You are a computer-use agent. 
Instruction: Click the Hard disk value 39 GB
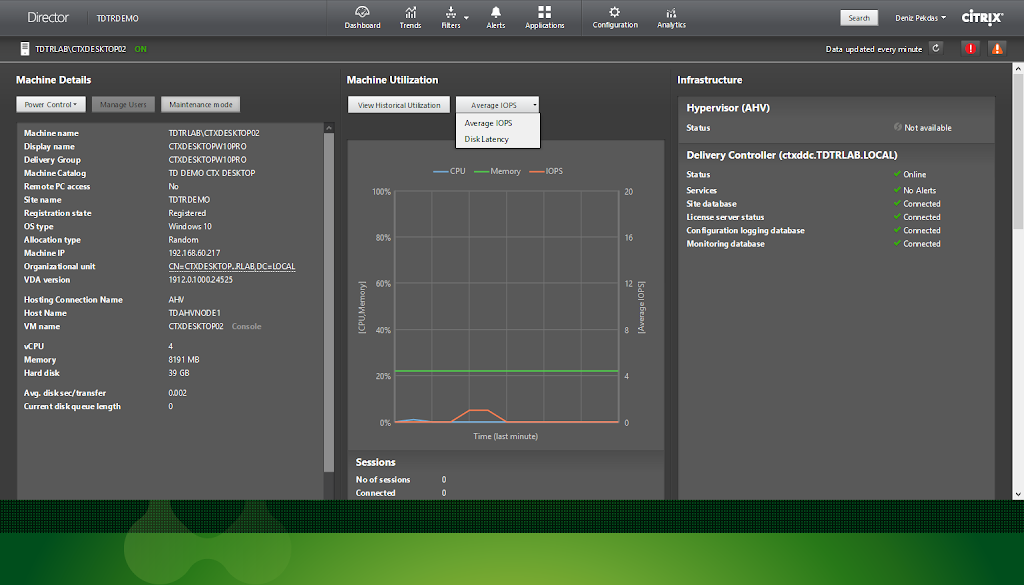[179, 373]
